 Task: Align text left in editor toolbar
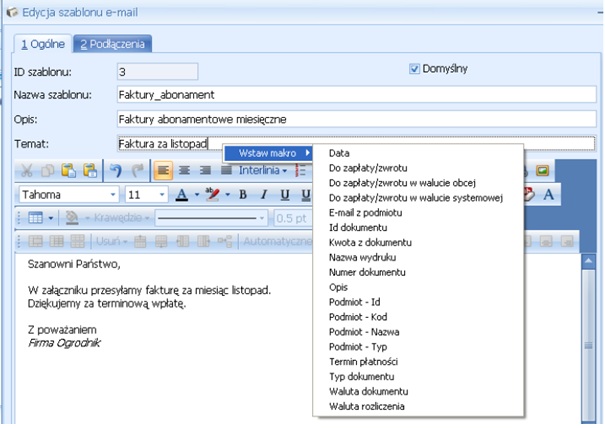point(164,171)
